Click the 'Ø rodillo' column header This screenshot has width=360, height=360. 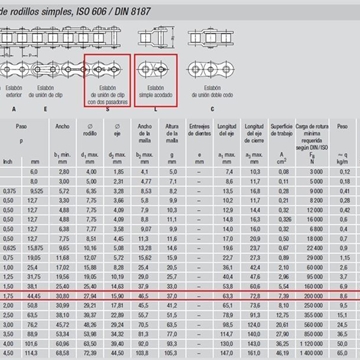pos(90,130)
